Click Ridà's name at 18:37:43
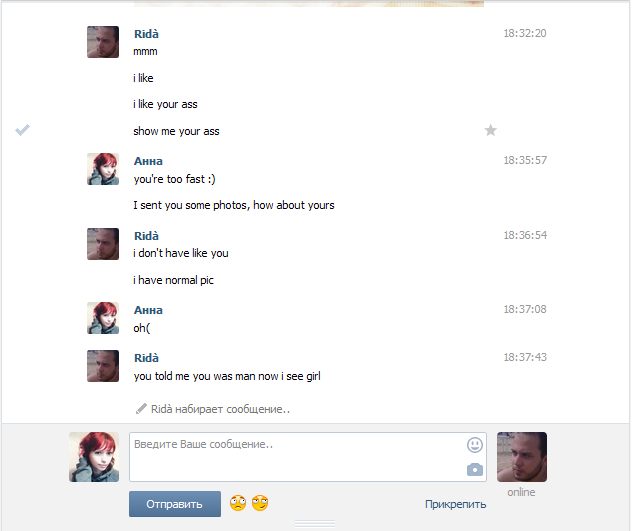Screen dimensions: 632x531 click(146, 358)
